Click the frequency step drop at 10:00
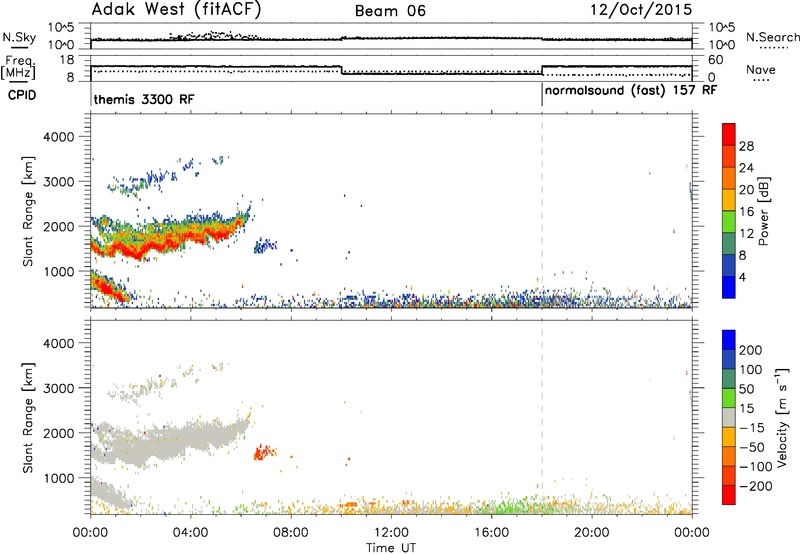This screenshot has height=554, width=800. click(x=341, y=70)
